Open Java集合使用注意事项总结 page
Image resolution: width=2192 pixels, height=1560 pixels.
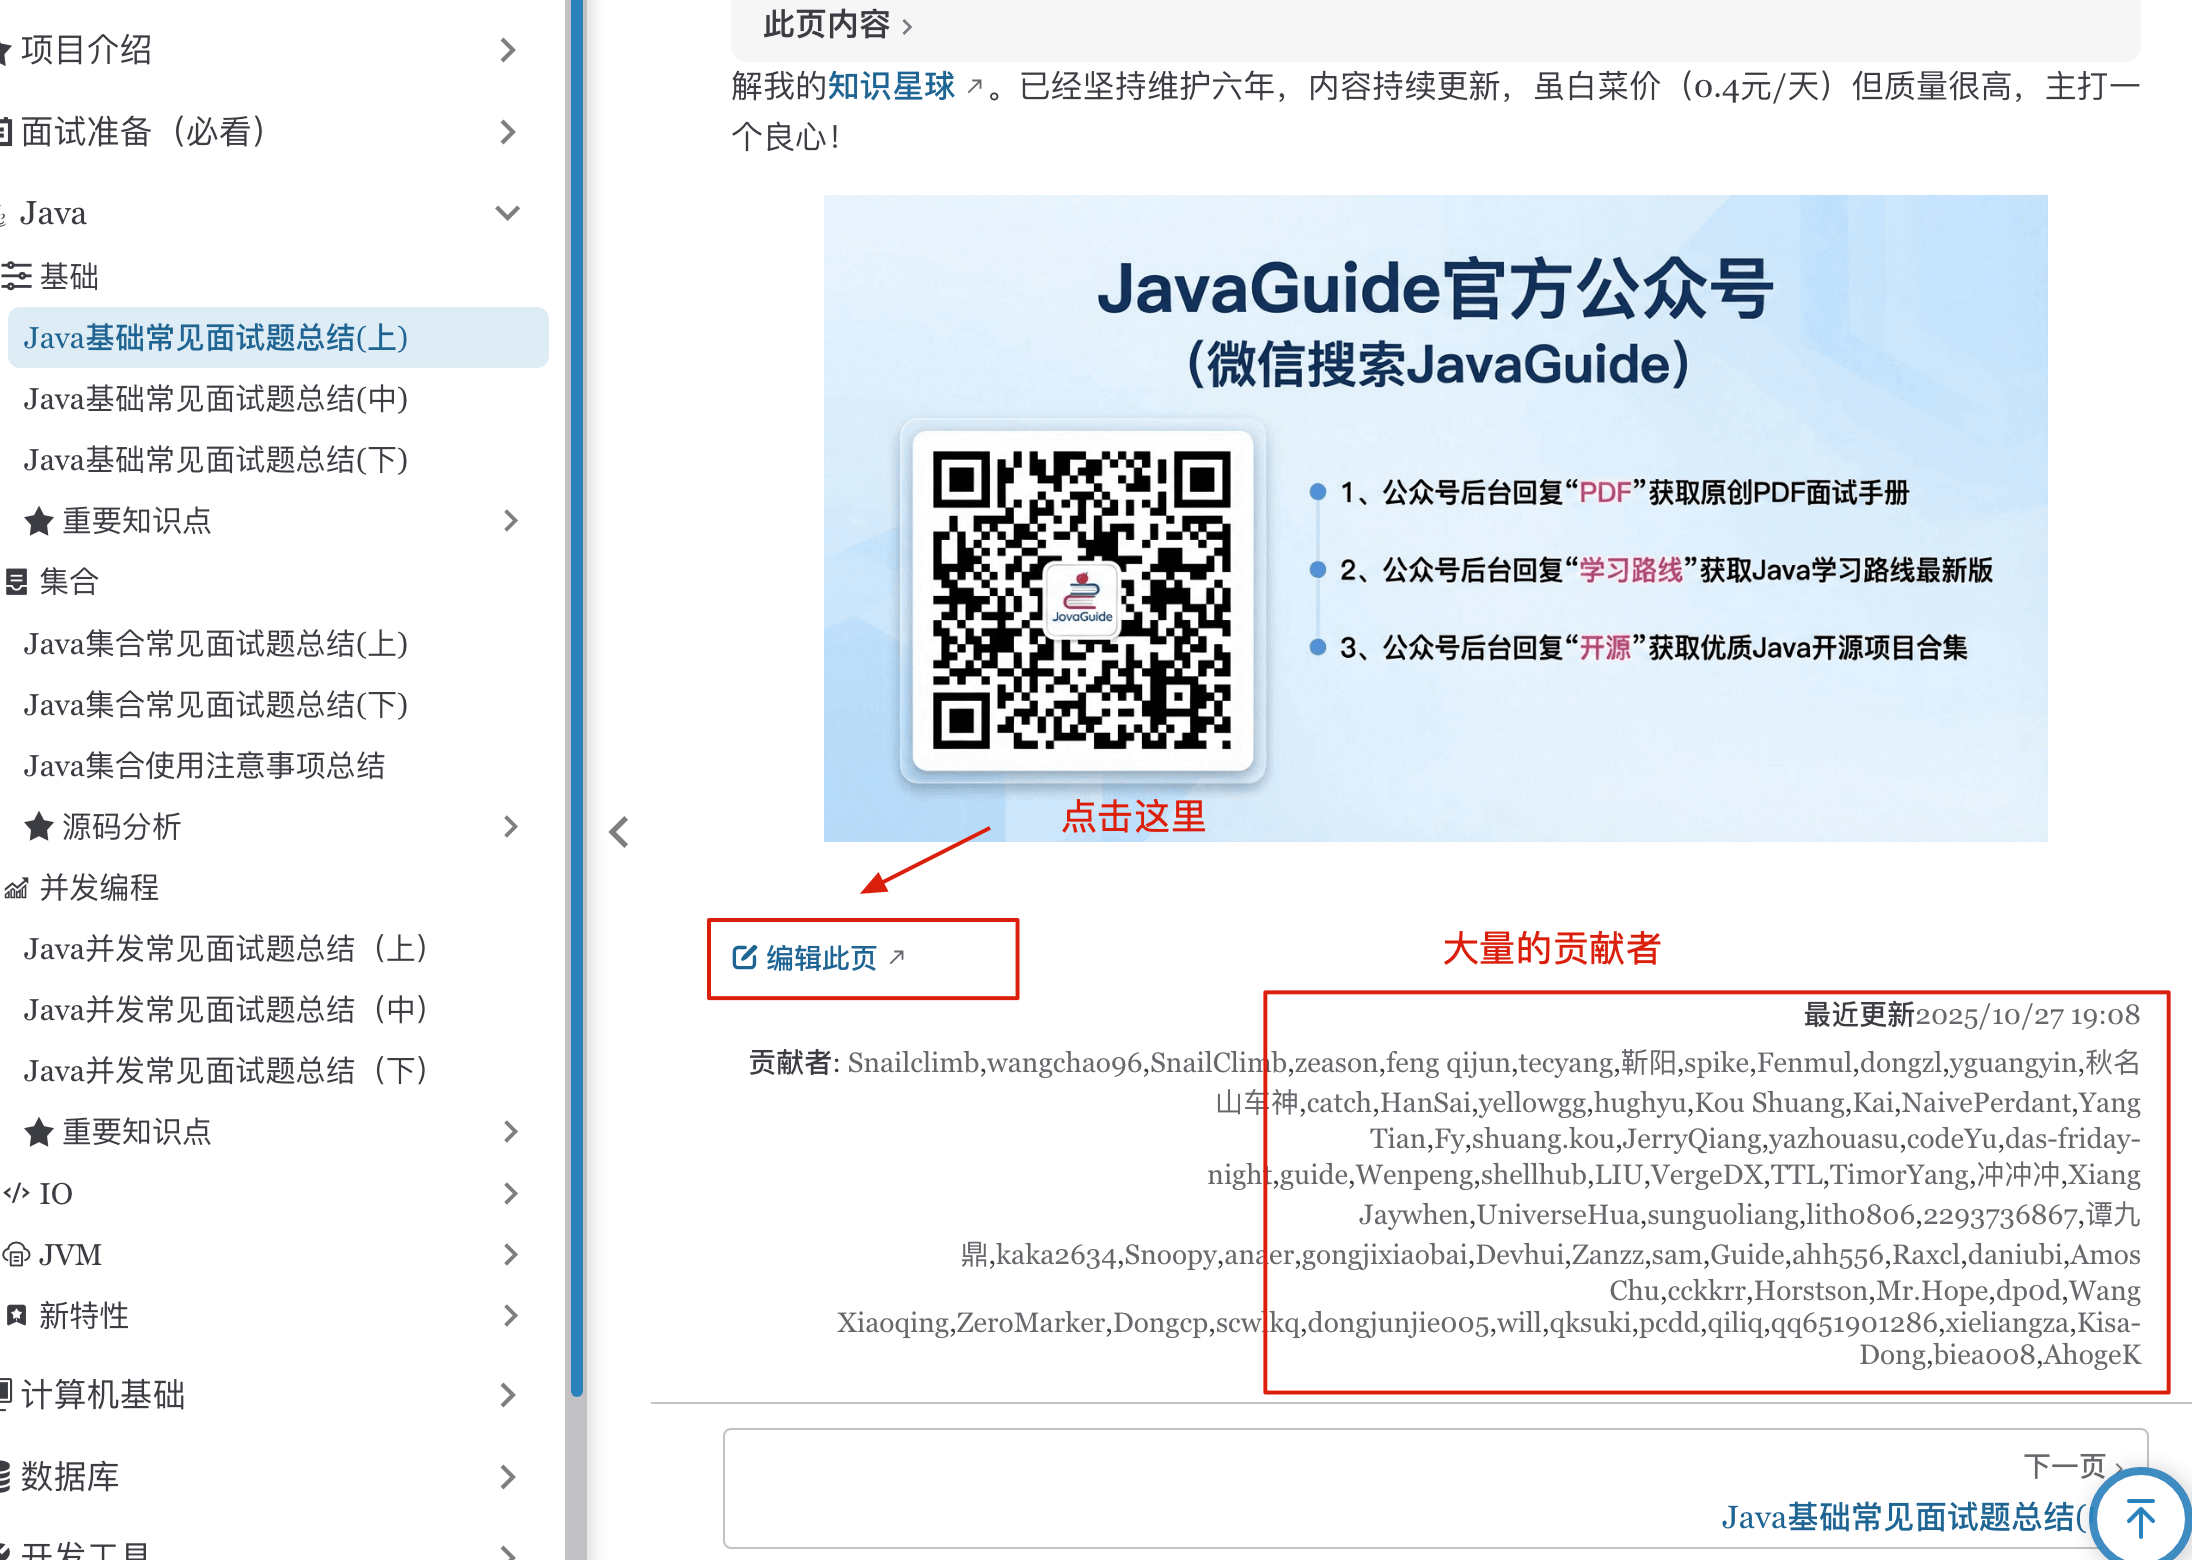[205, 766]
